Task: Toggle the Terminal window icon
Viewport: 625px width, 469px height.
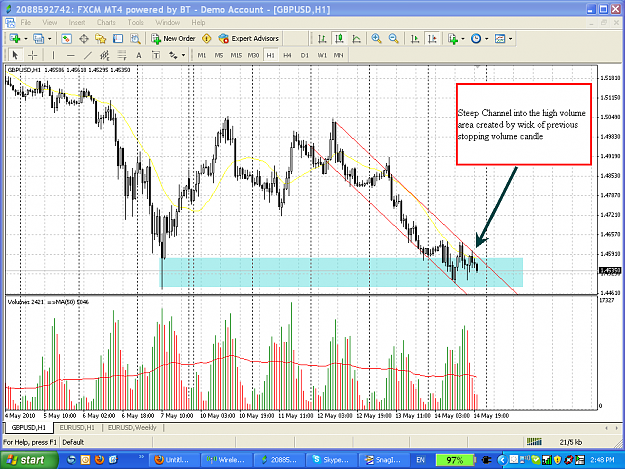Action: tap(118, 39)
